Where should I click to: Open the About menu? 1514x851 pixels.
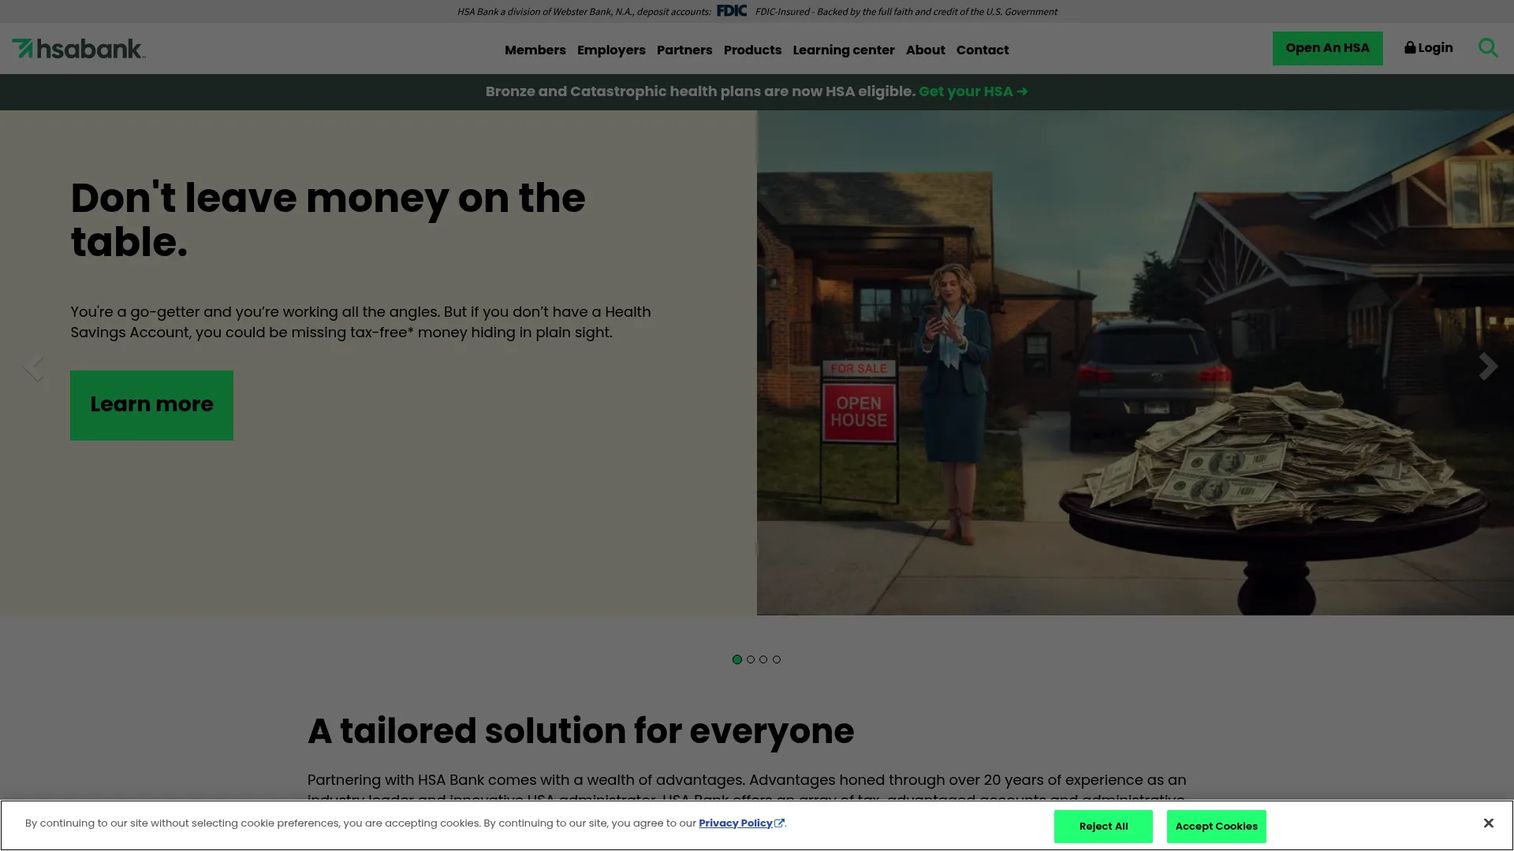click(x=925, y=50)
